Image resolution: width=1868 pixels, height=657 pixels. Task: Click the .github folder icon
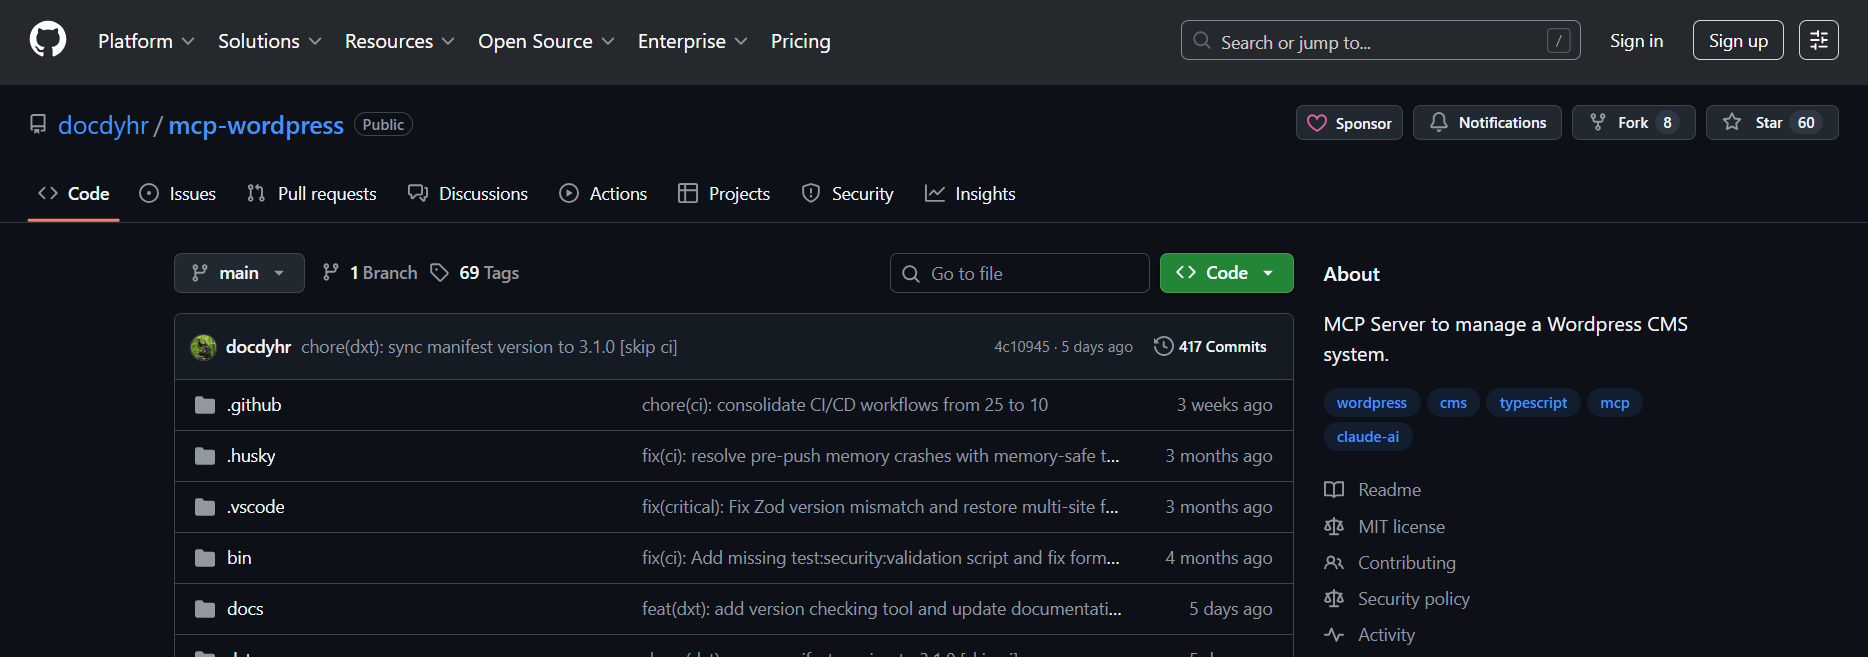point(205,405)
